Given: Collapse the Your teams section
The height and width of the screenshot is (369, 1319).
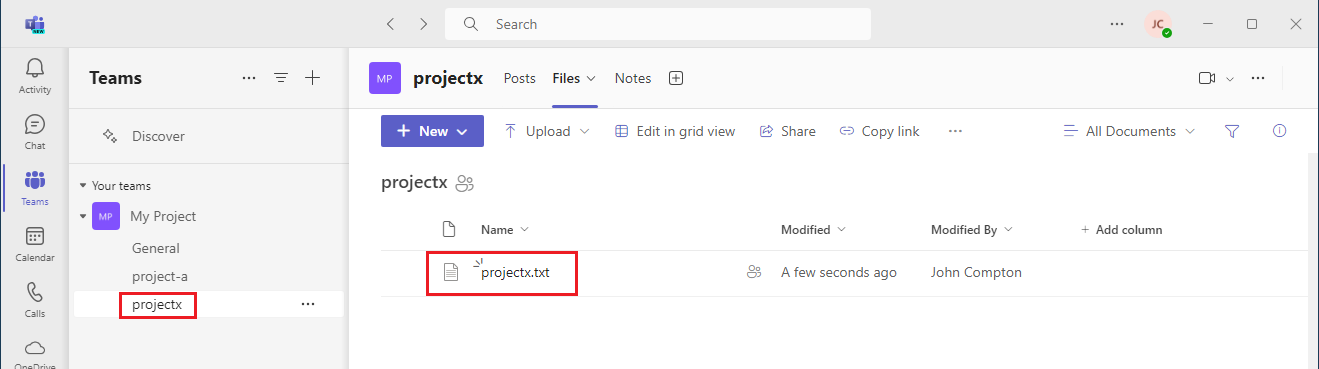Looking at the screenshot, I should tap(83, 186).
